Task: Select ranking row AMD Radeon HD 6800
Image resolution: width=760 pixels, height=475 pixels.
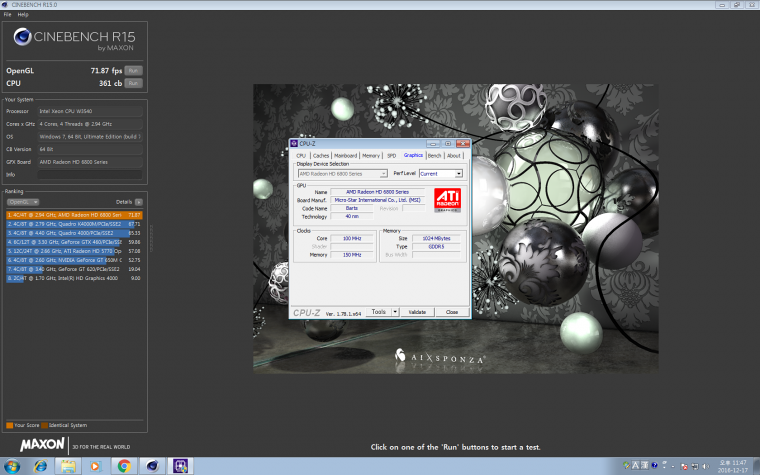Action: [74, 215]
